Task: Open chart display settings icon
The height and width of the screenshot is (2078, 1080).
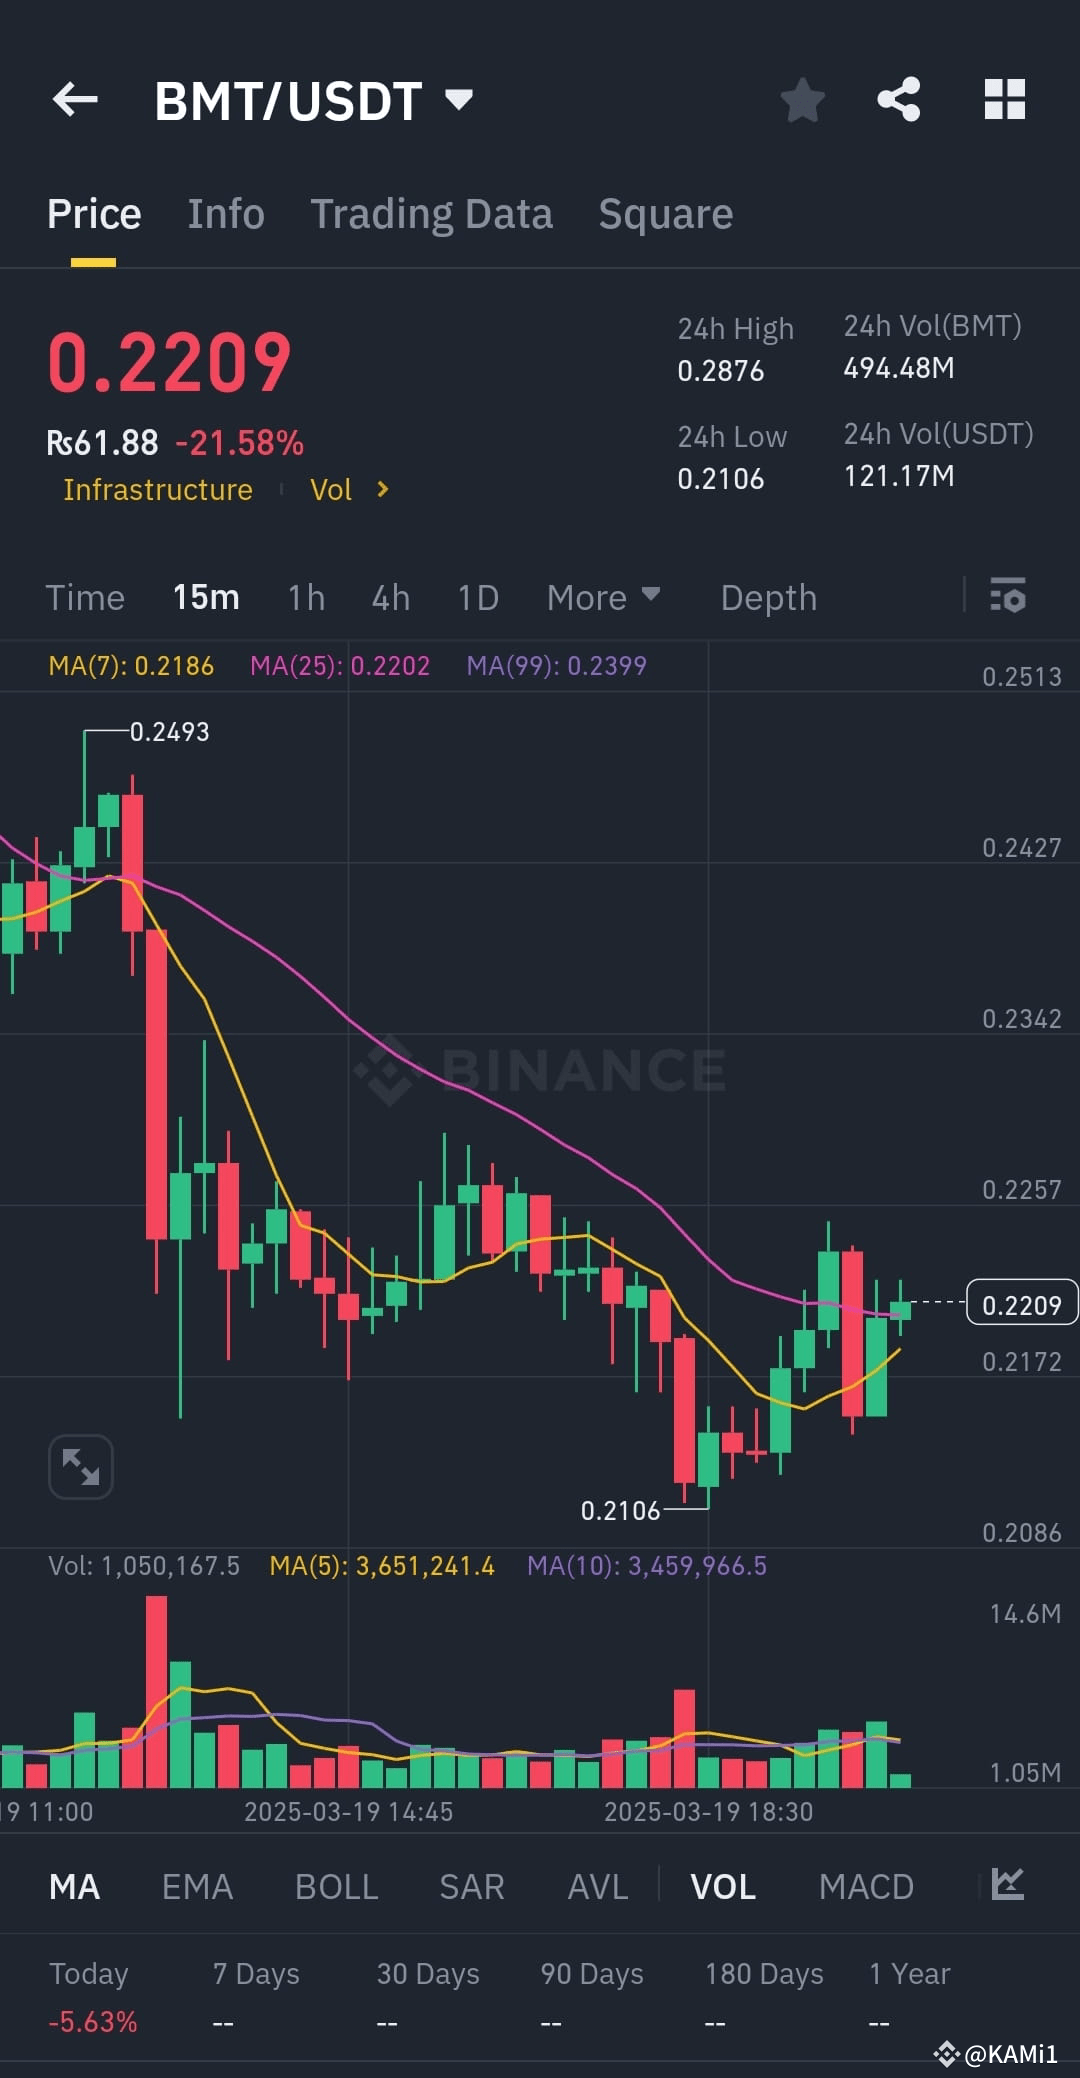Action: click(x=1008, y=597)
